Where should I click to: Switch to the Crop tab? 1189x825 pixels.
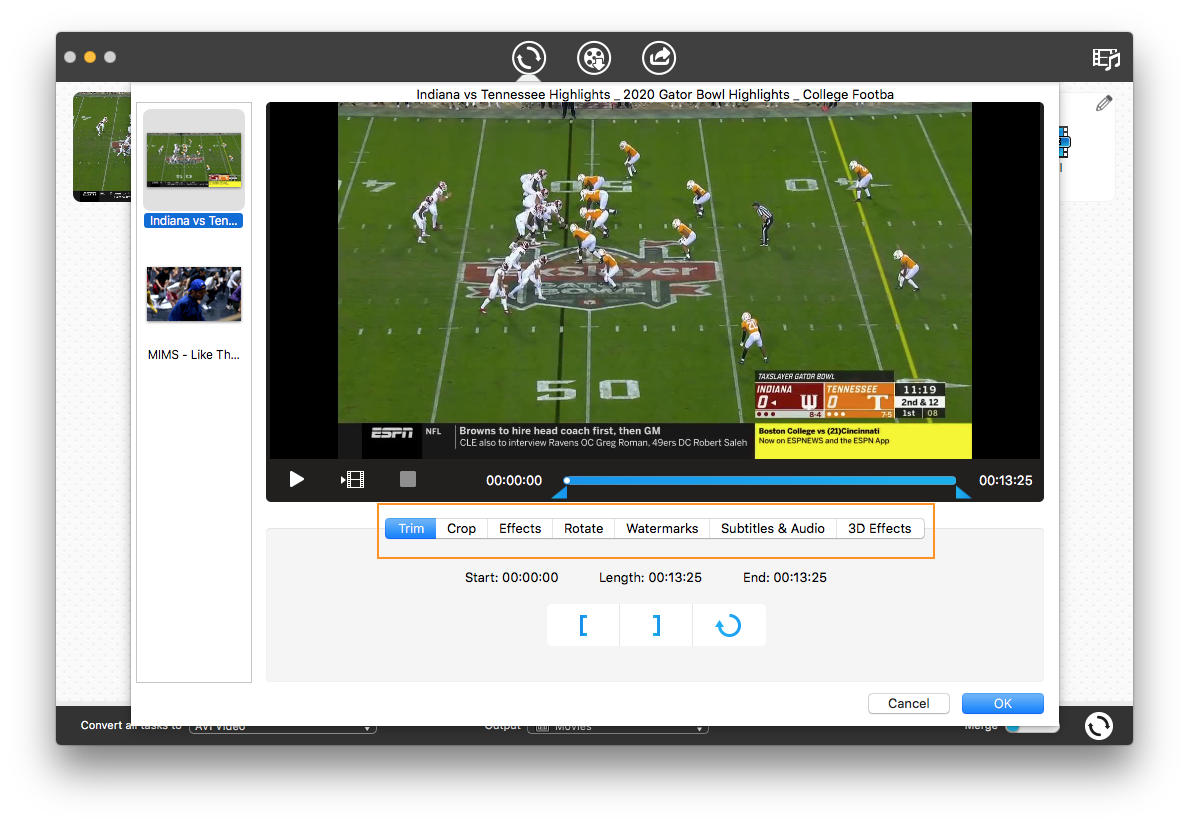(461, 529)
